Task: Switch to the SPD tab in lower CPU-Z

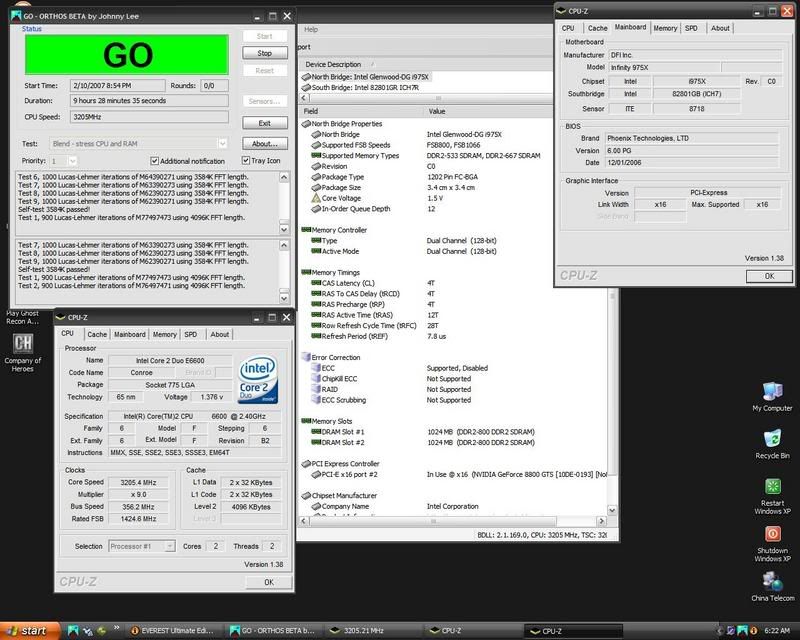Action: coord(190,334)
